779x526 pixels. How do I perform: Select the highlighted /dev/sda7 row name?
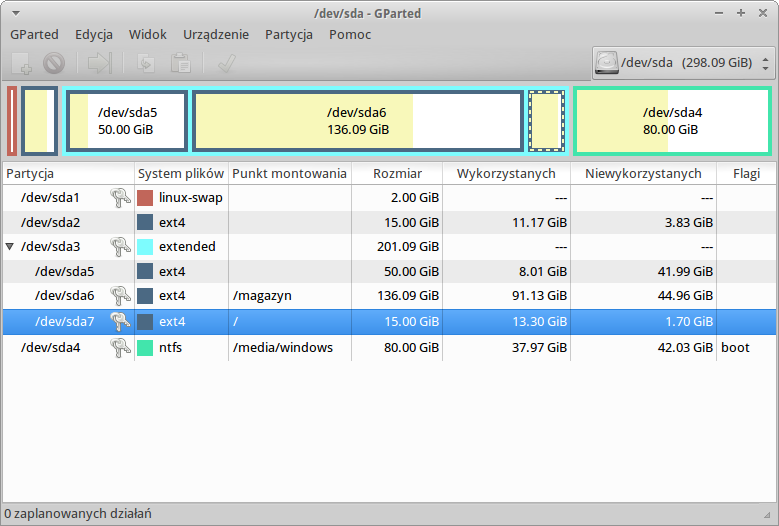[64, 321]
